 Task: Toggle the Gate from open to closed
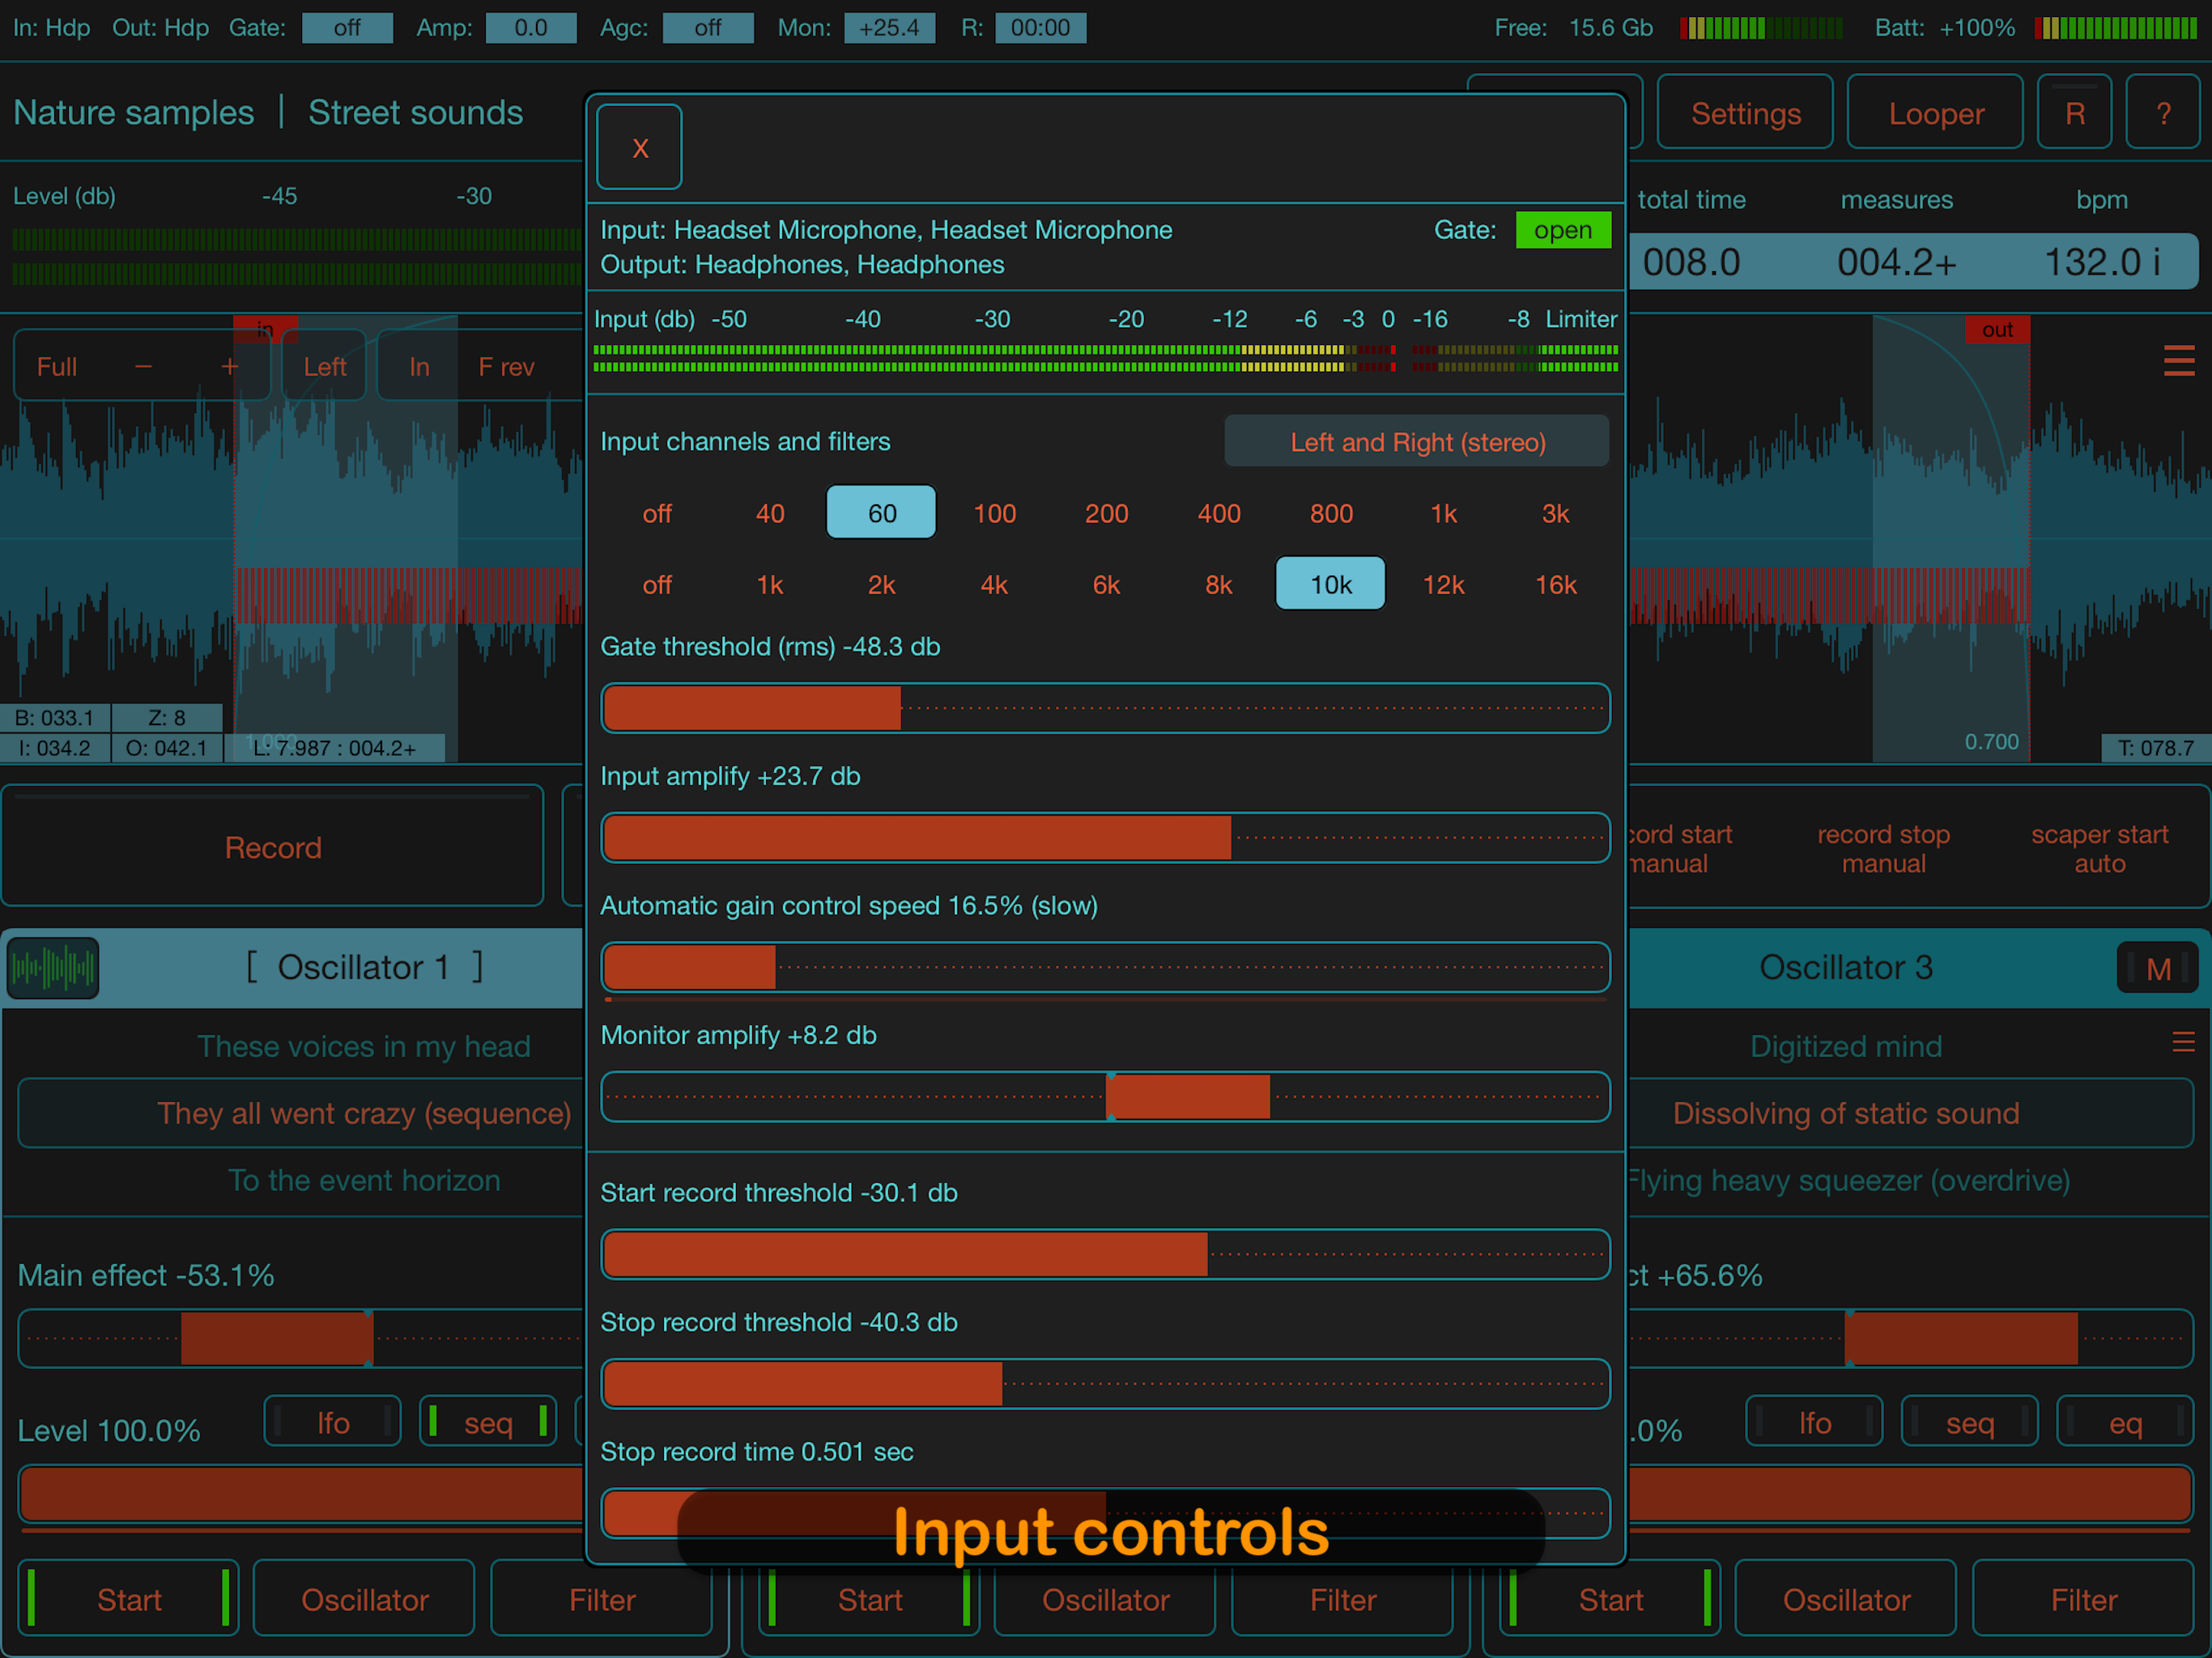pyautogui.click(x=1563, y=229)
